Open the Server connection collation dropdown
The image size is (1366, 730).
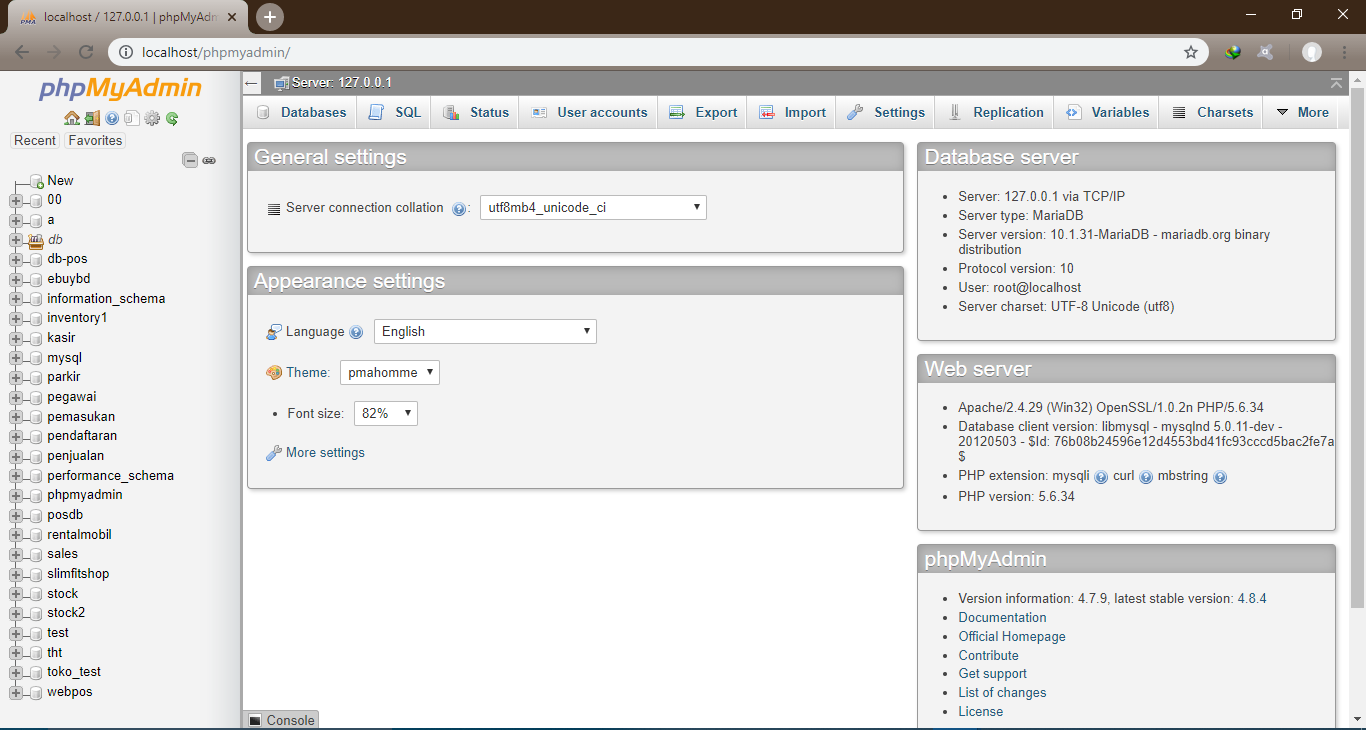593,208
